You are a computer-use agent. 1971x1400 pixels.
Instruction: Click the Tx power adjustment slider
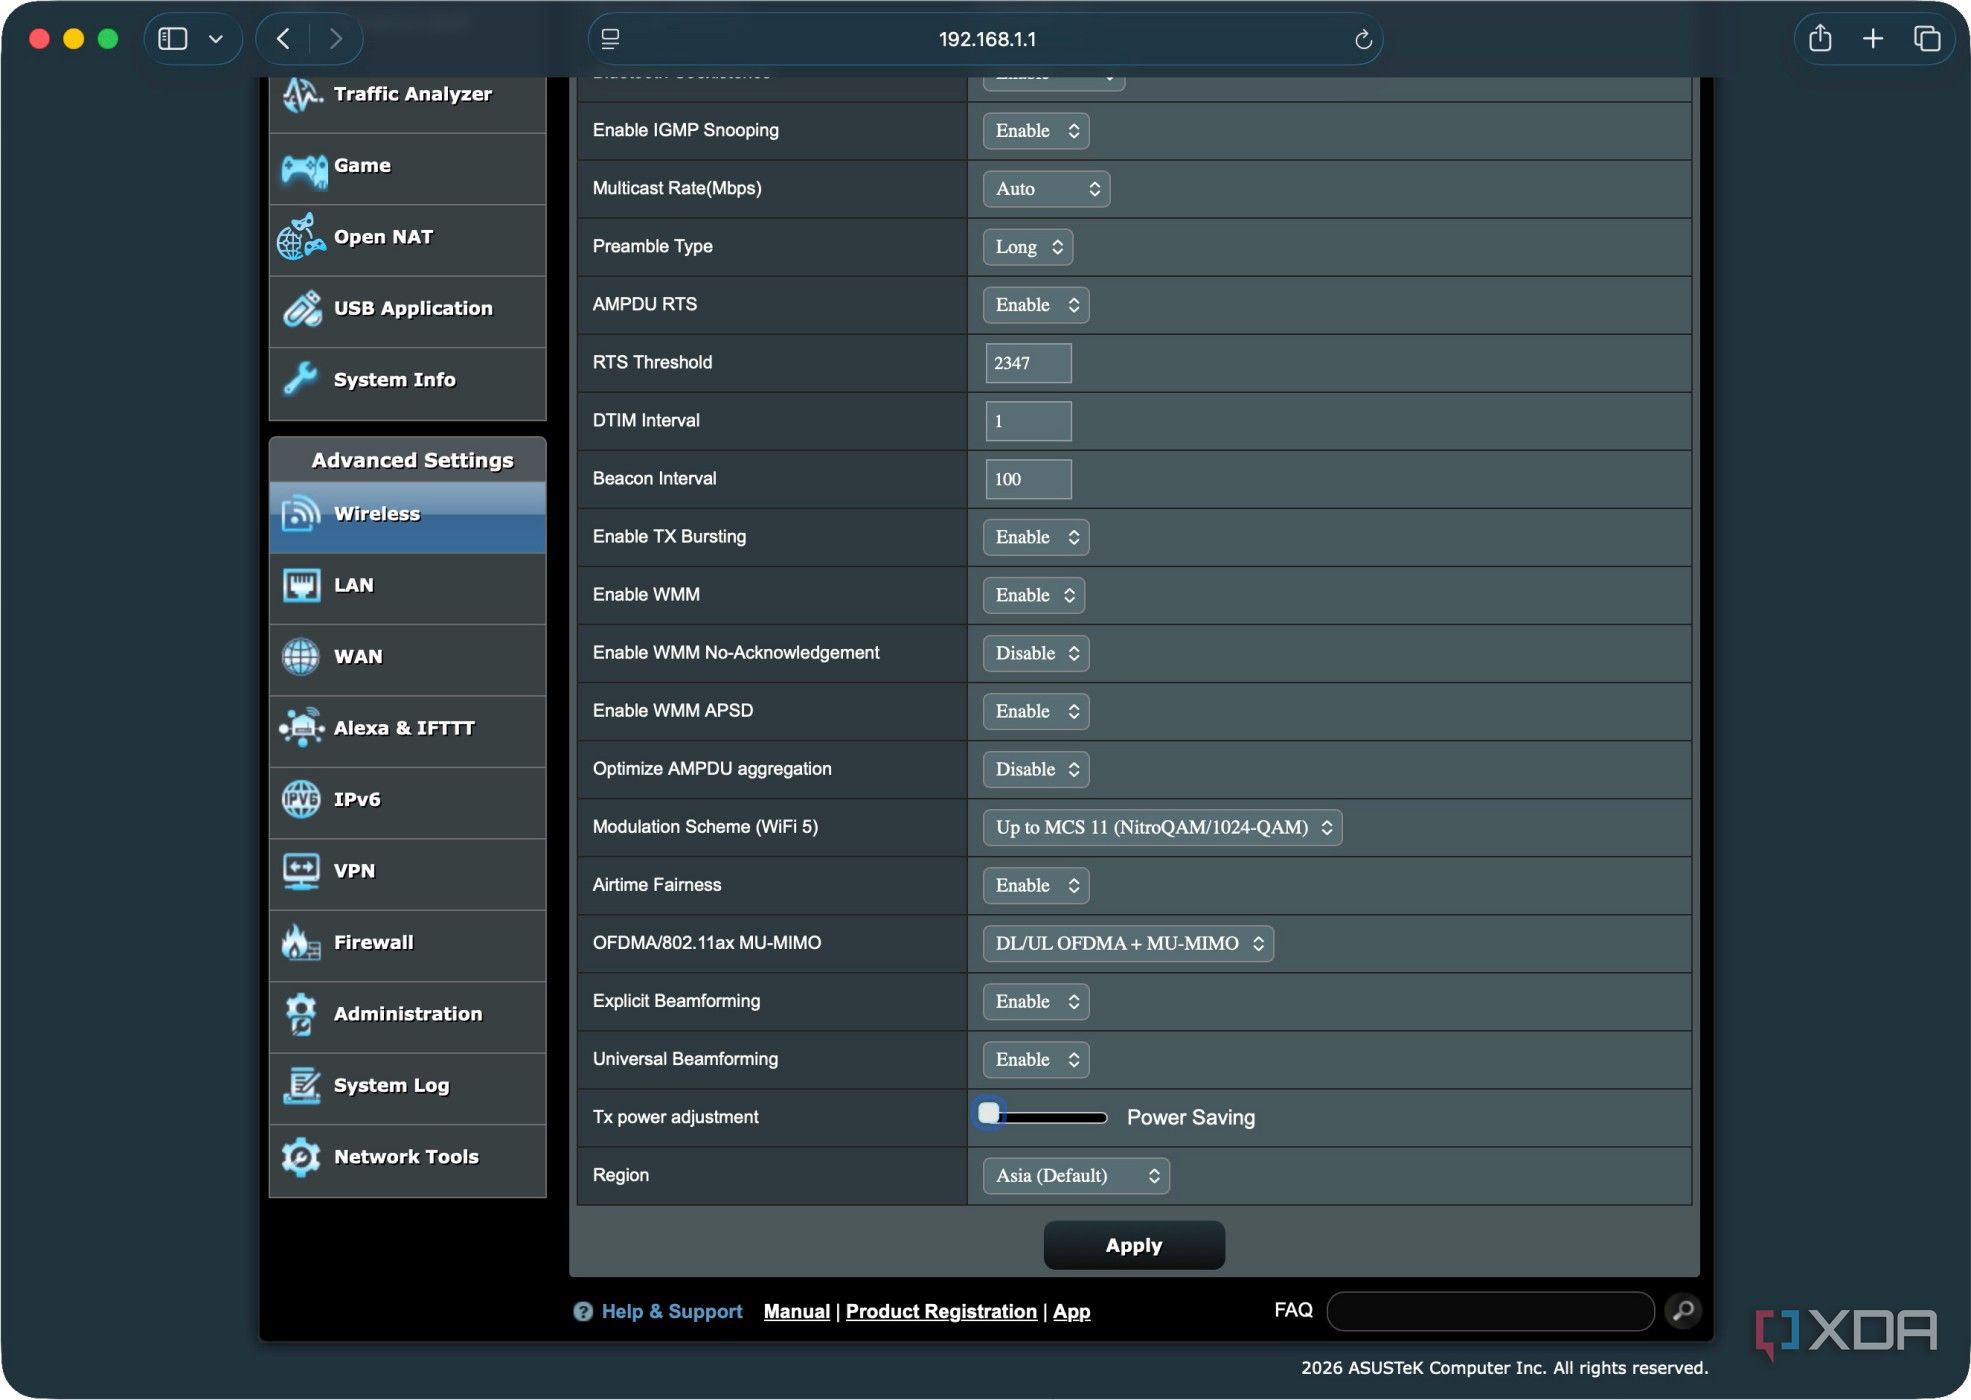coord(1042,1116)
